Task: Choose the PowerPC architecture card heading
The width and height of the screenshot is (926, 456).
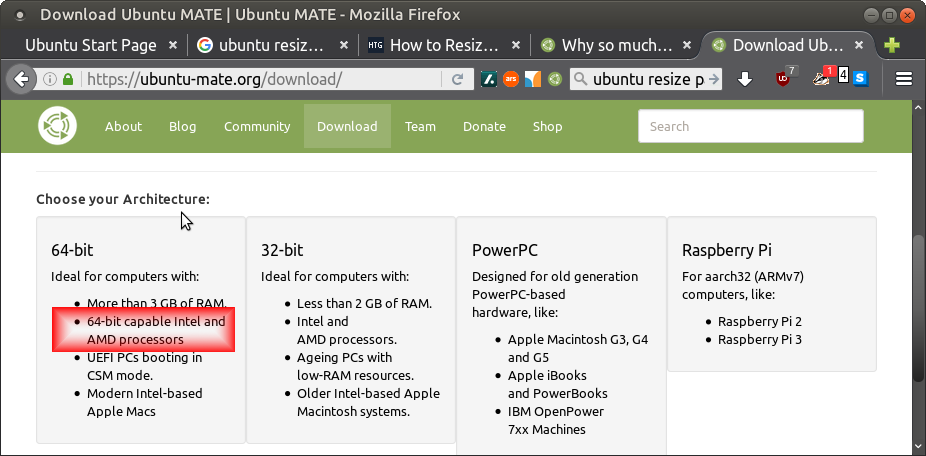Action: click(505, 250)
